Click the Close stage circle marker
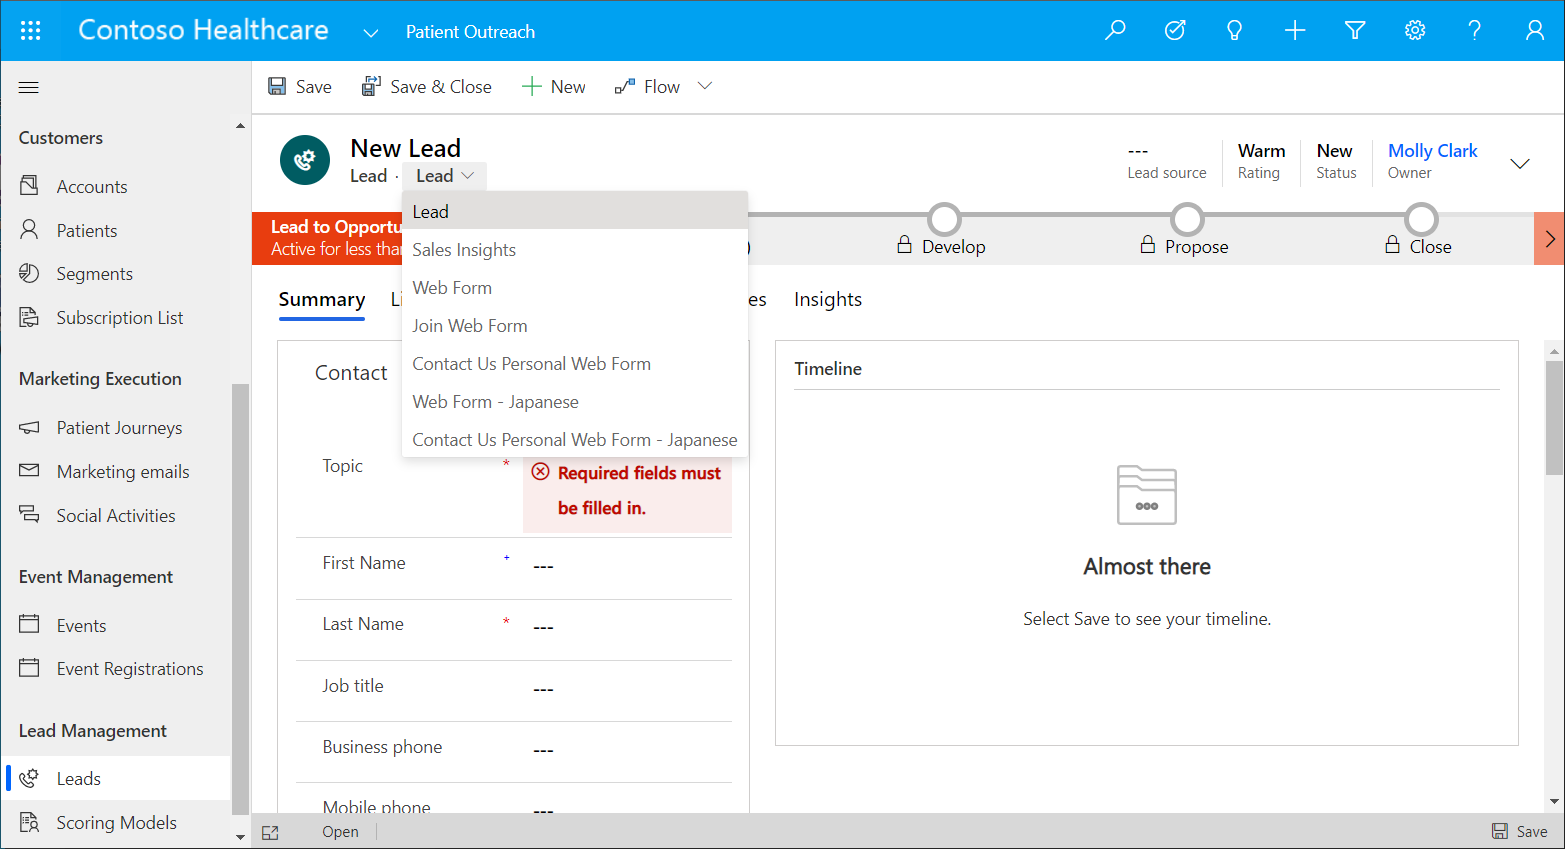 click(x=1421, y=219)
